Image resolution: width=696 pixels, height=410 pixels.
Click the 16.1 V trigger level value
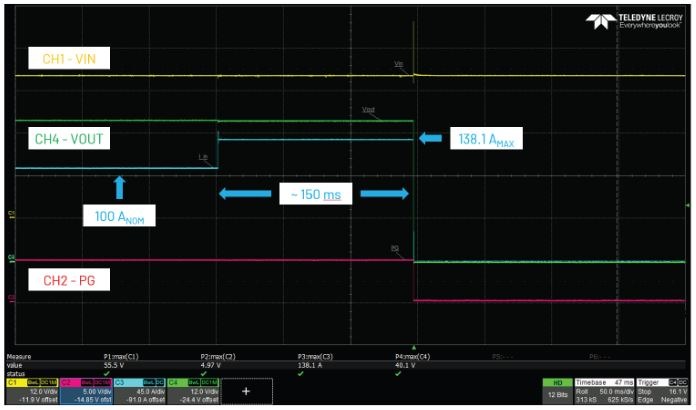point(677,392)
